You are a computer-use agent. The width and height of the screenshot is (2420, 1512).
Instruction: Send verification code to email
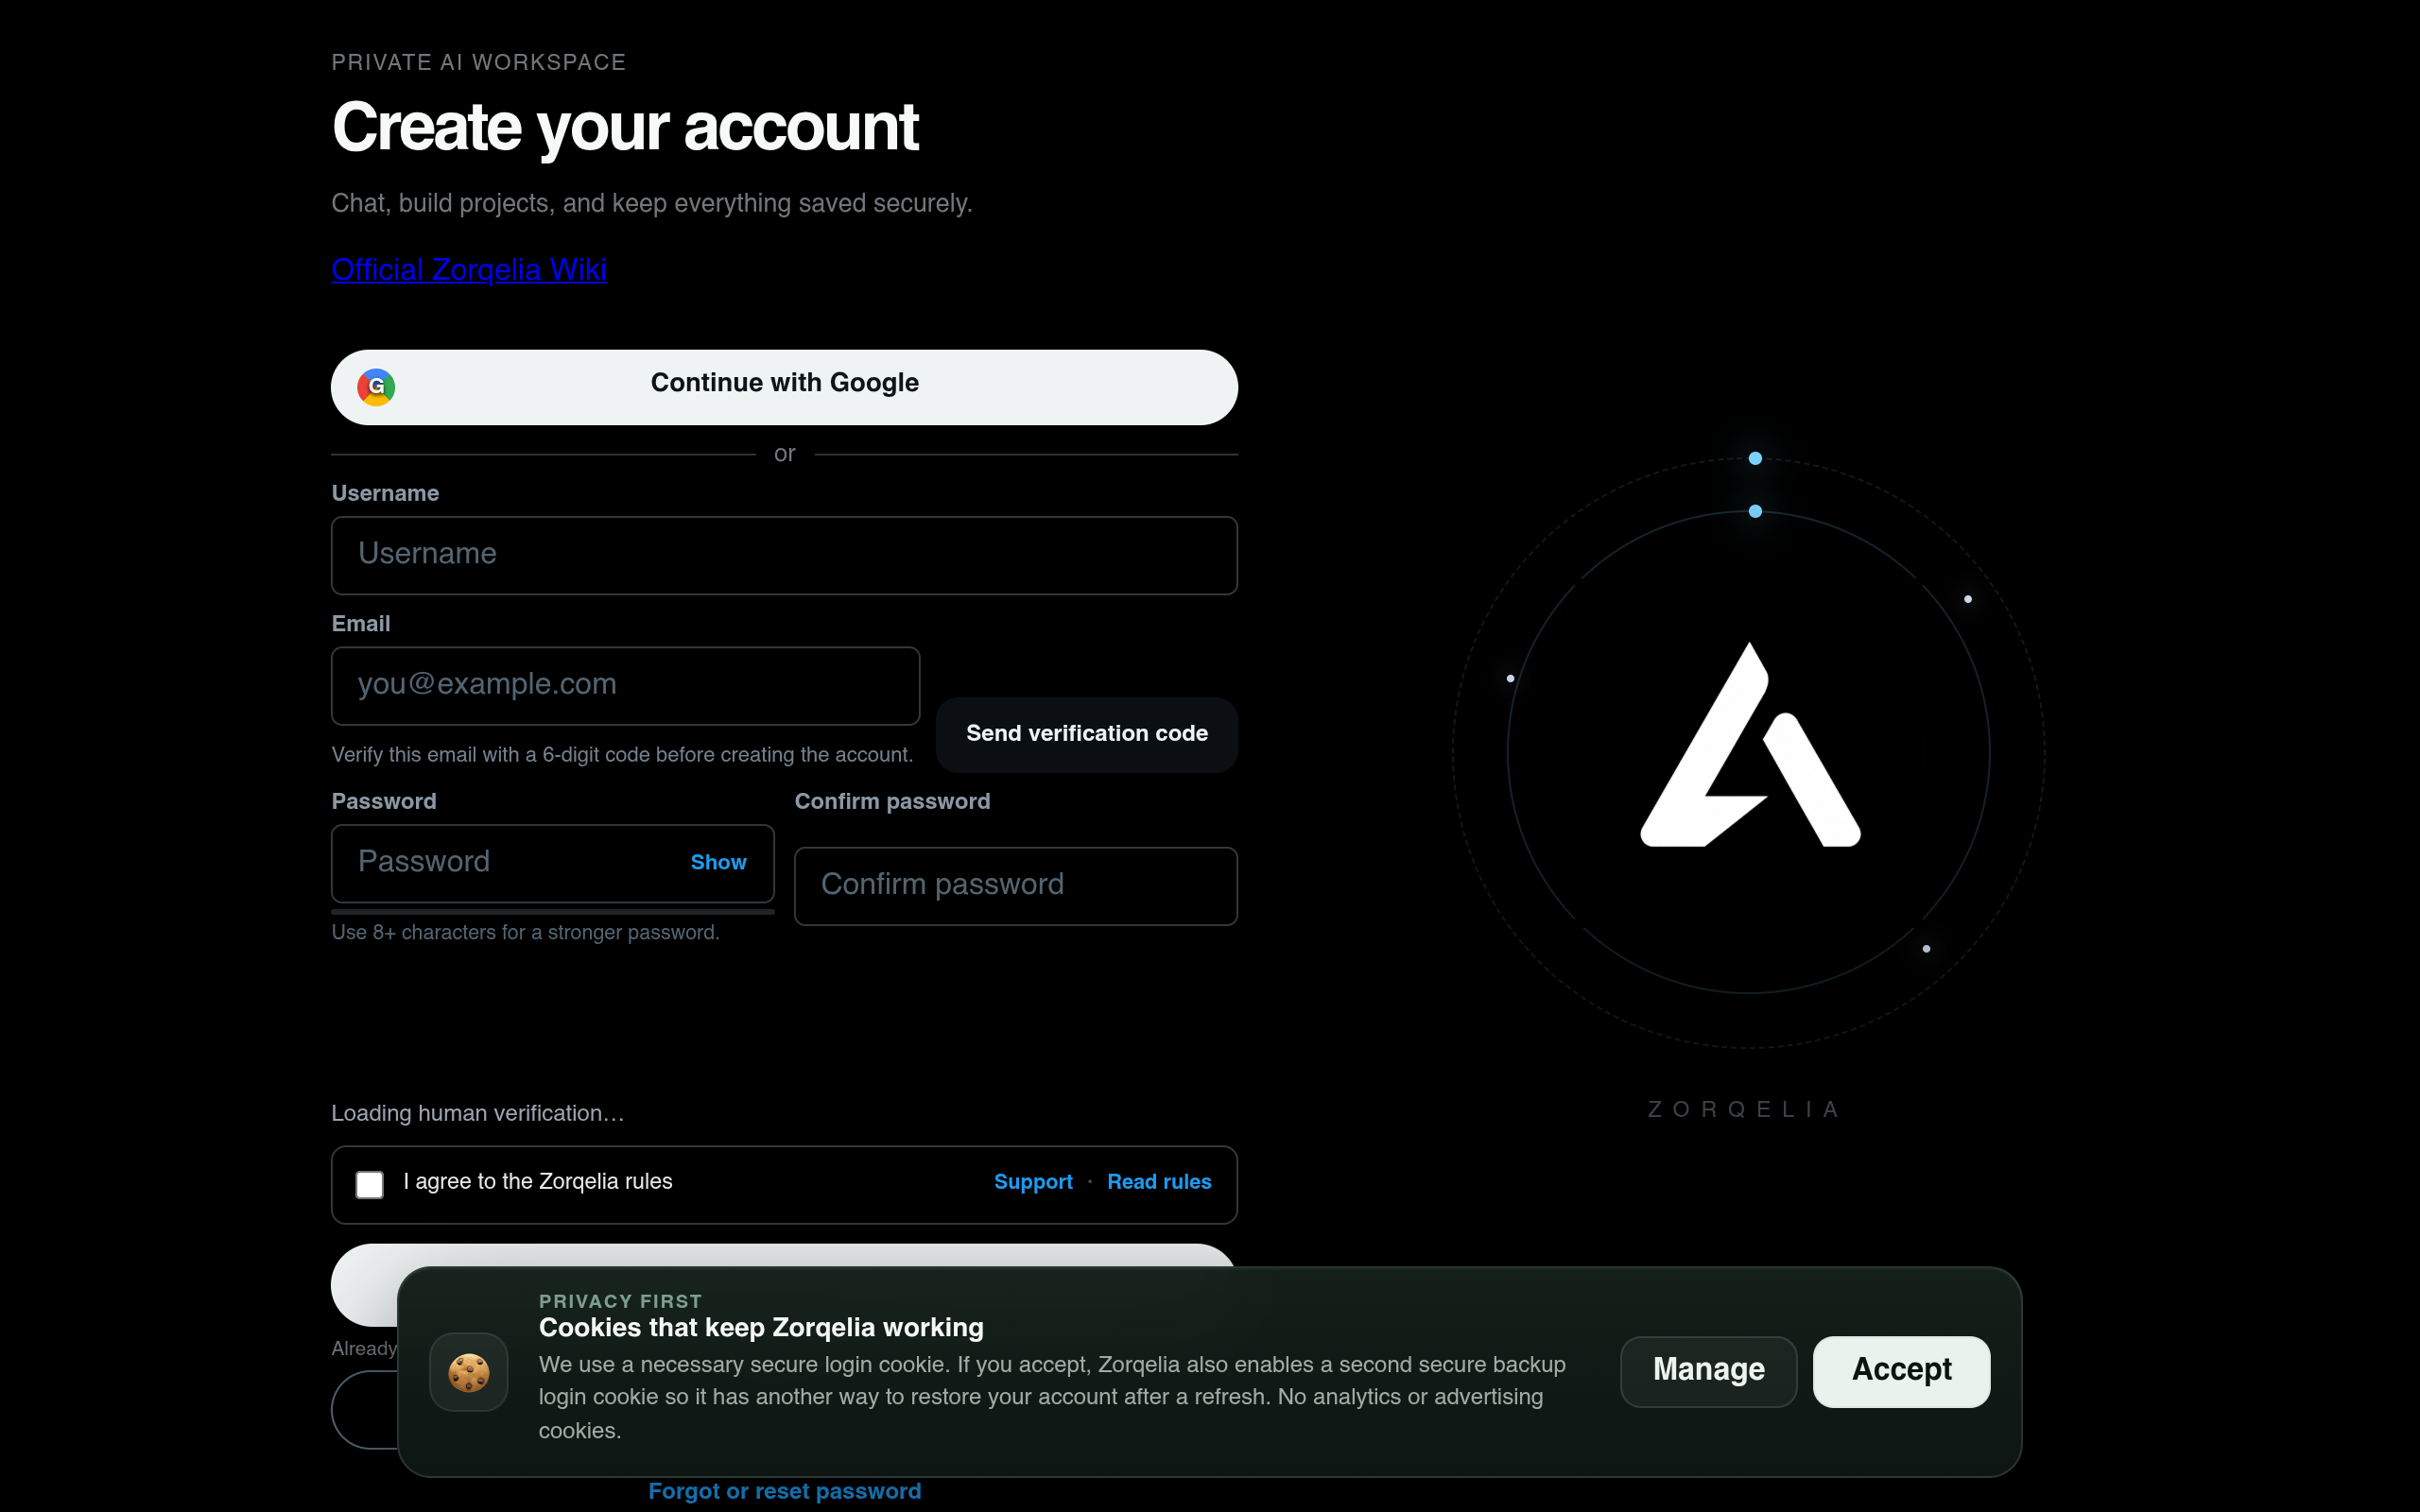point(1086,734)
